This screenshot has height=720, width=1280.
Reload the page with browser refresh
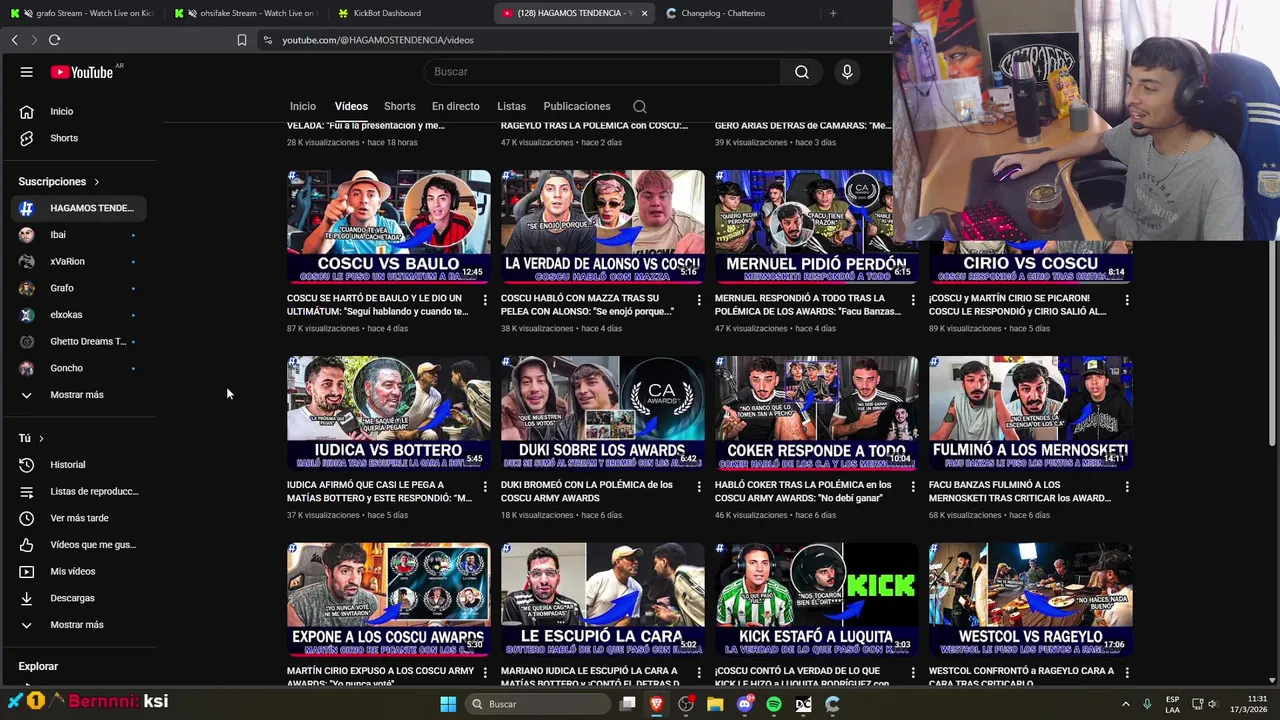54,40
